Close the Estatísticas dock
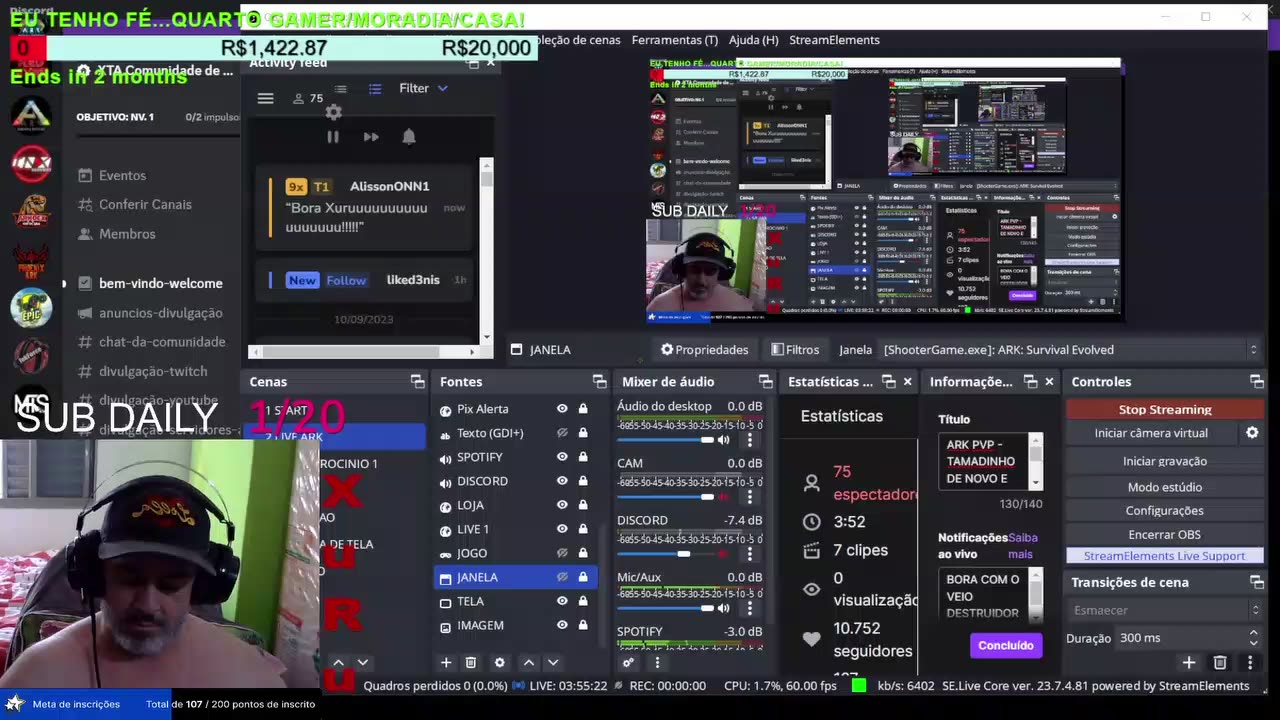 click(x=907, y=382)
